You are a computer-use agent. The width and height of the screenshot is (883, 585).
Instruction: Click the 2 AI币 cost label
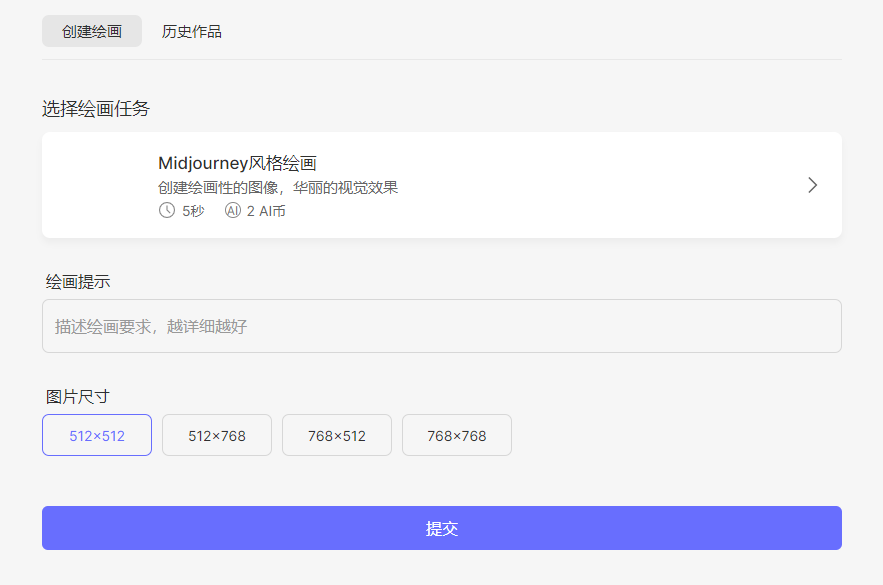coord(263,210)
